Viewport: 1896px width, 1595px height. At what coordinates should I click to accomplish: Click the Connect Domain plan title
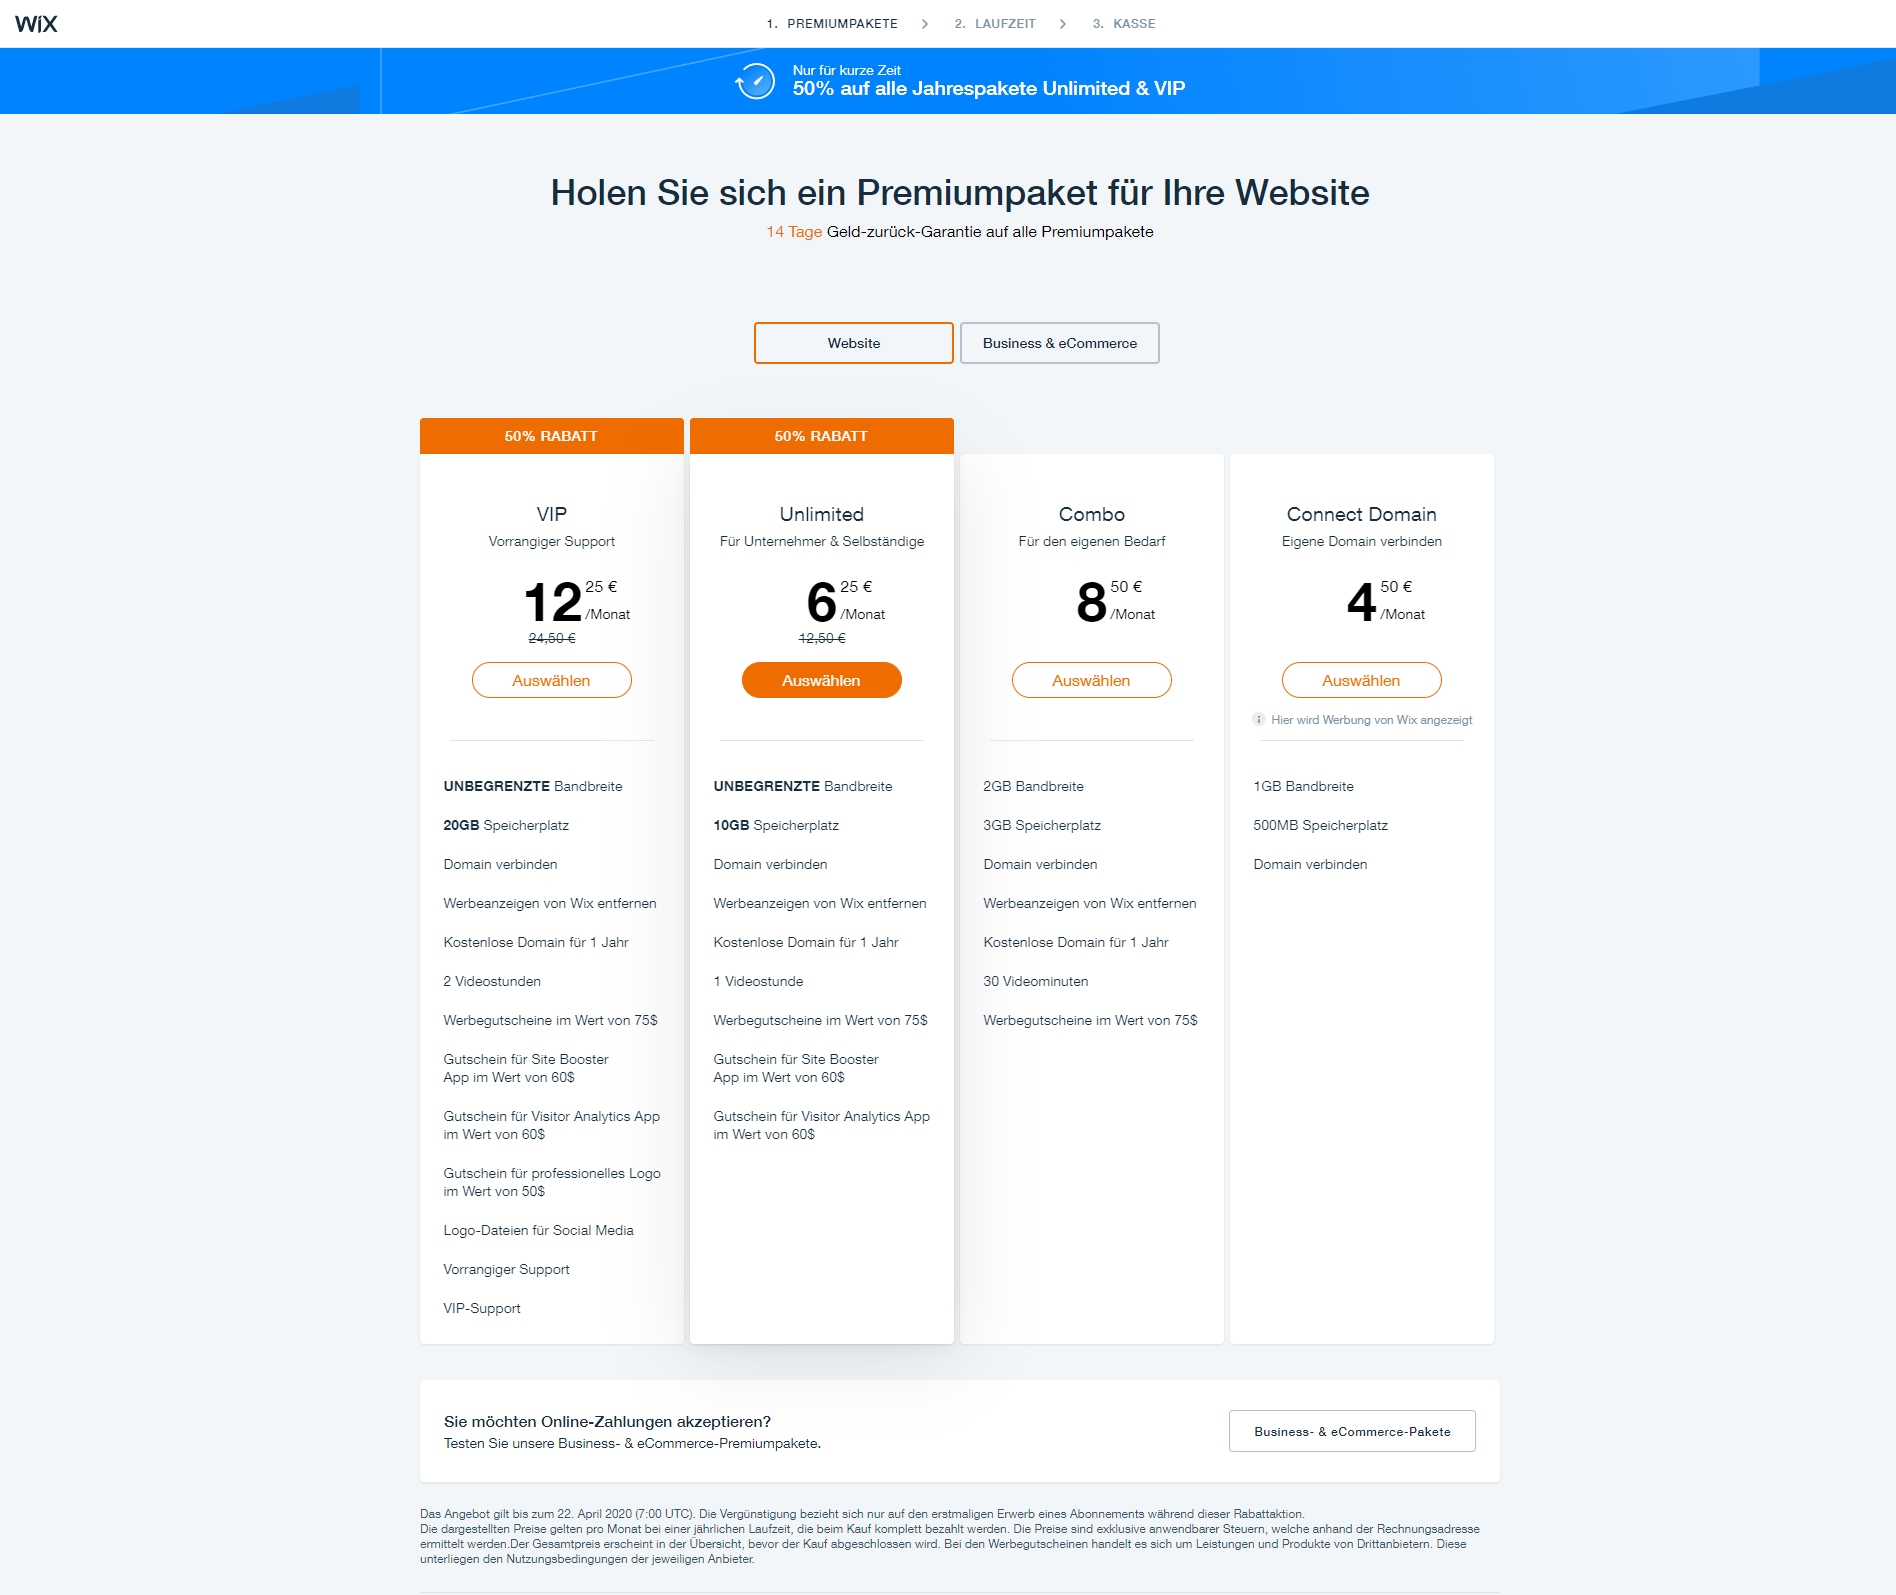click(1362, 514)
